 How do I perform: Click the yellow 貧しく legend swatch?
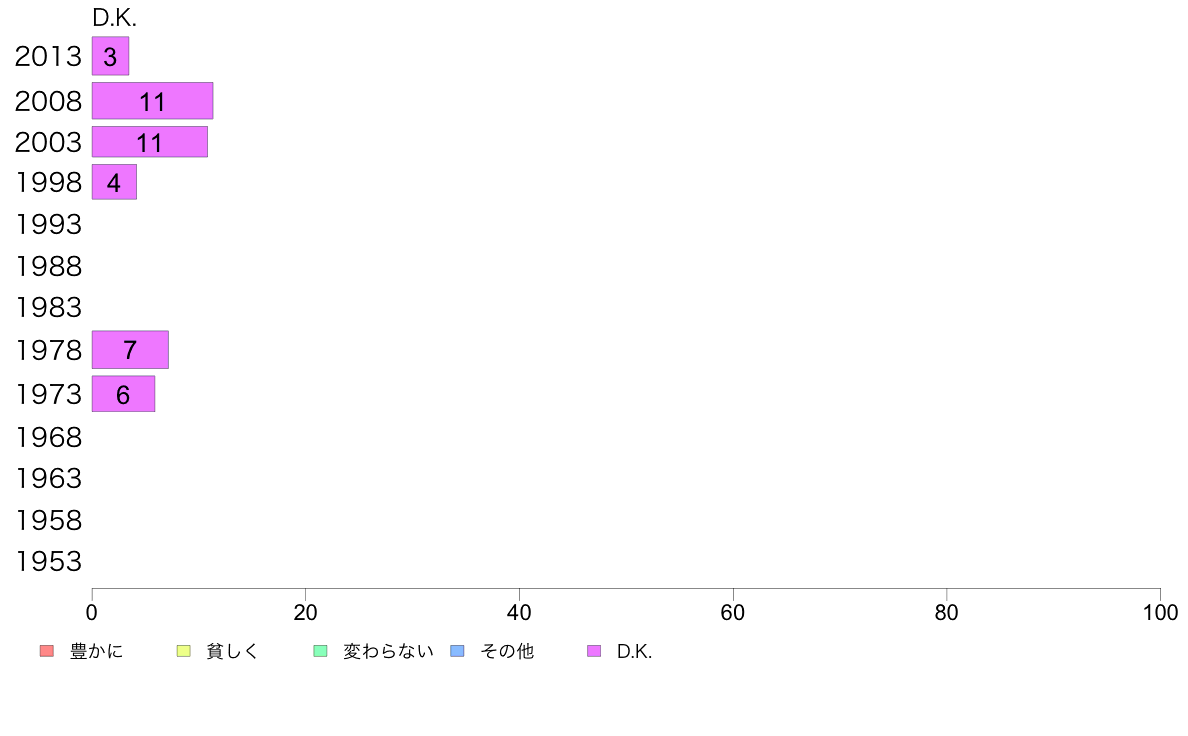183,651
